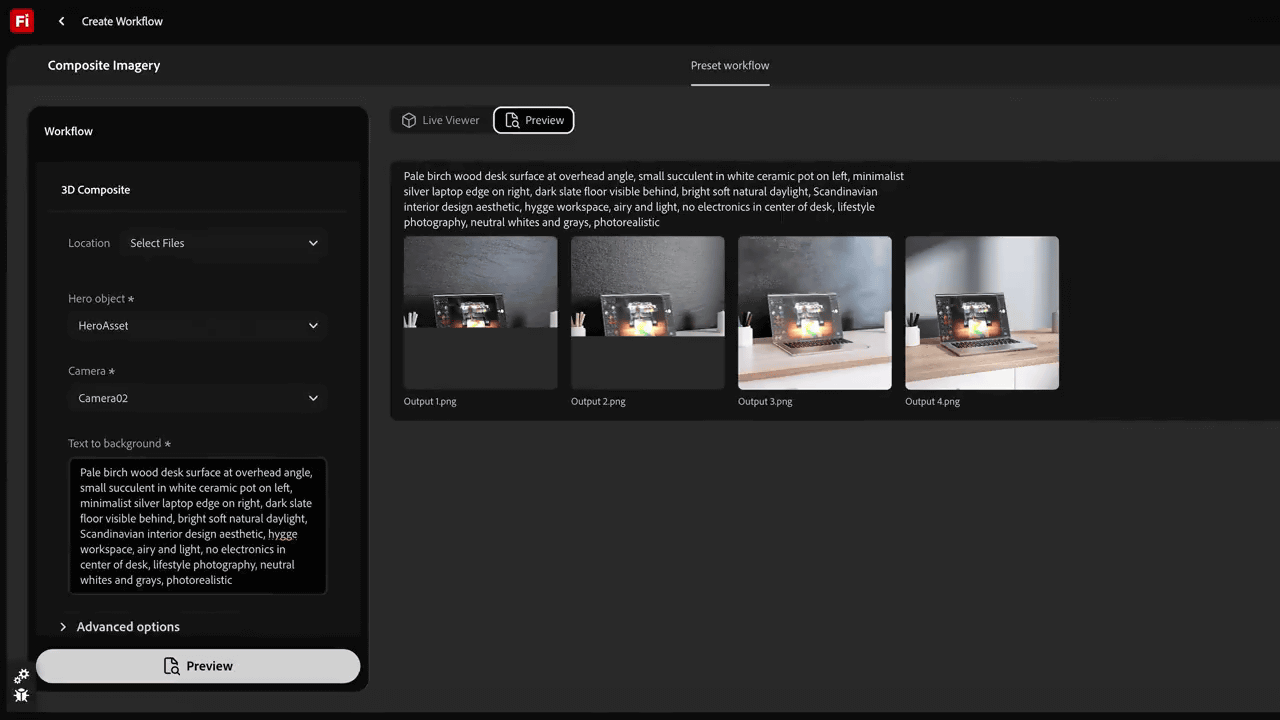The image size is (1280, 720).
Task: Open the Output 2.png thumbnail
Action: click(x=648, y=313)
